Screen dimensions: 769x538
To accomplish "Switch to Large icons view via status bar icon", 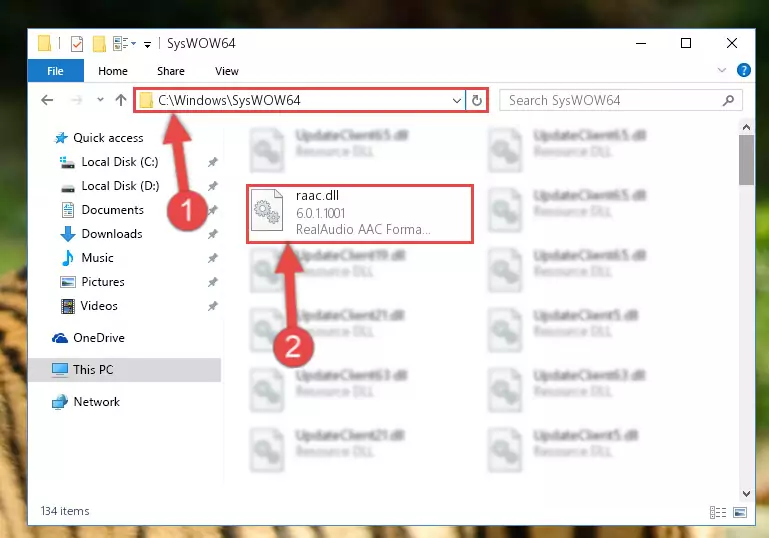I will coord(740,512).
